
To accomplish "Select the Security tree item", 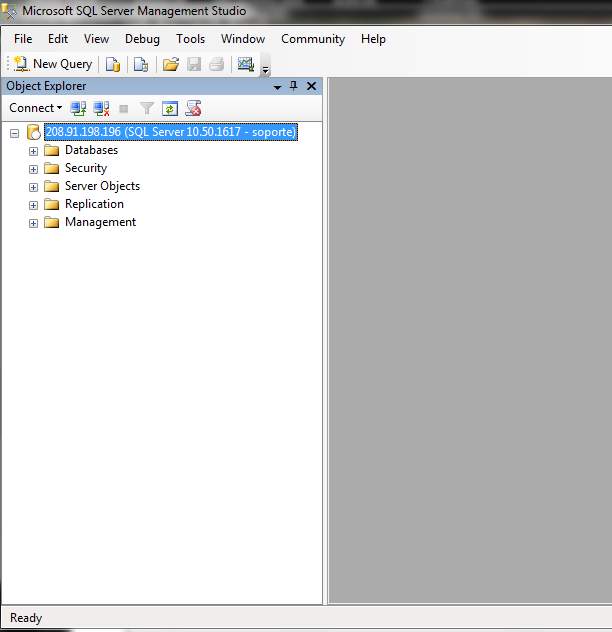I will [x=86, y=168].
